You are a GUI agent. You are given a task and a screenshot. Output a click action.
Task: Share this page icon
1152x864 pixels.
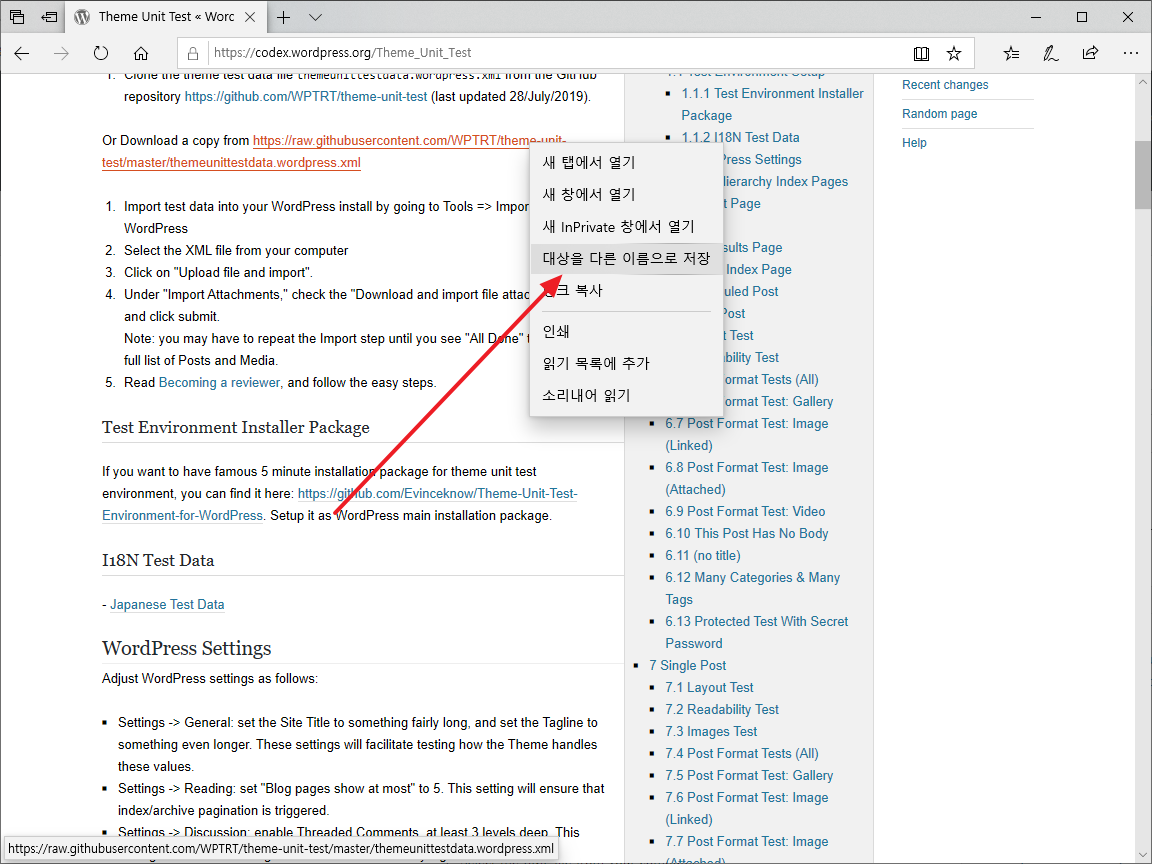[x=1090, y=53]
